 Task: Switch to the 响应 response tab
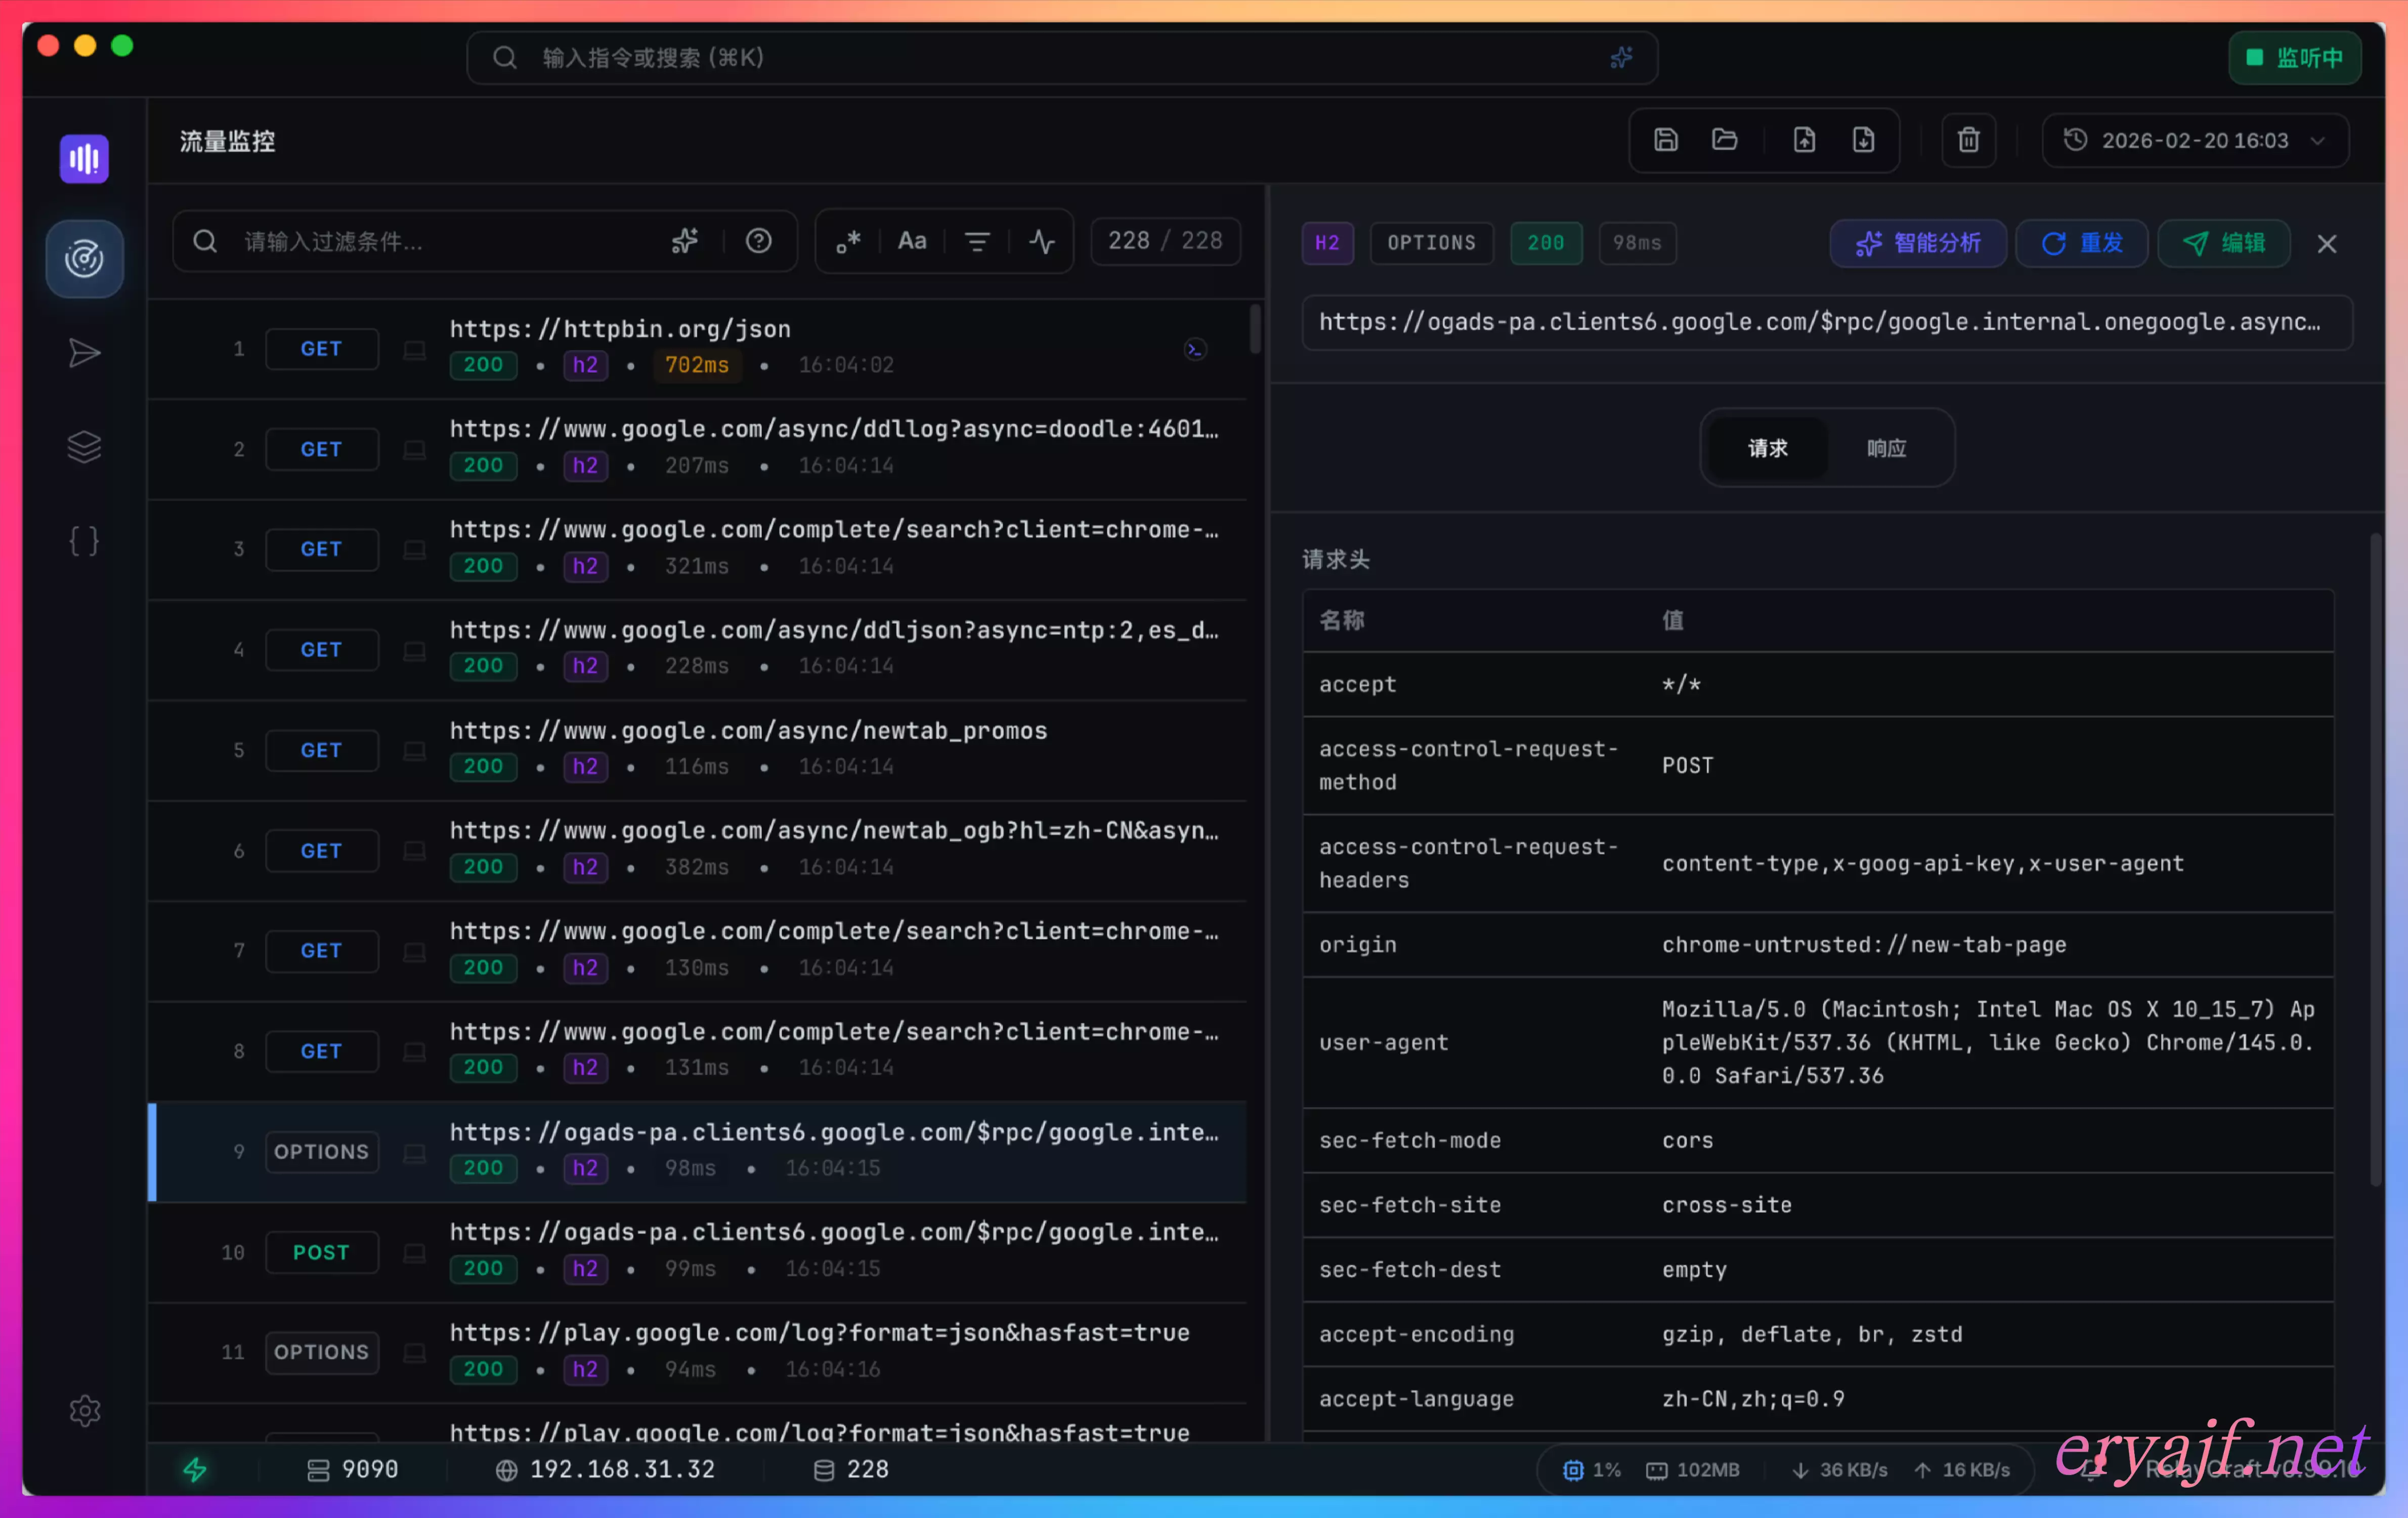(1886, 448)
